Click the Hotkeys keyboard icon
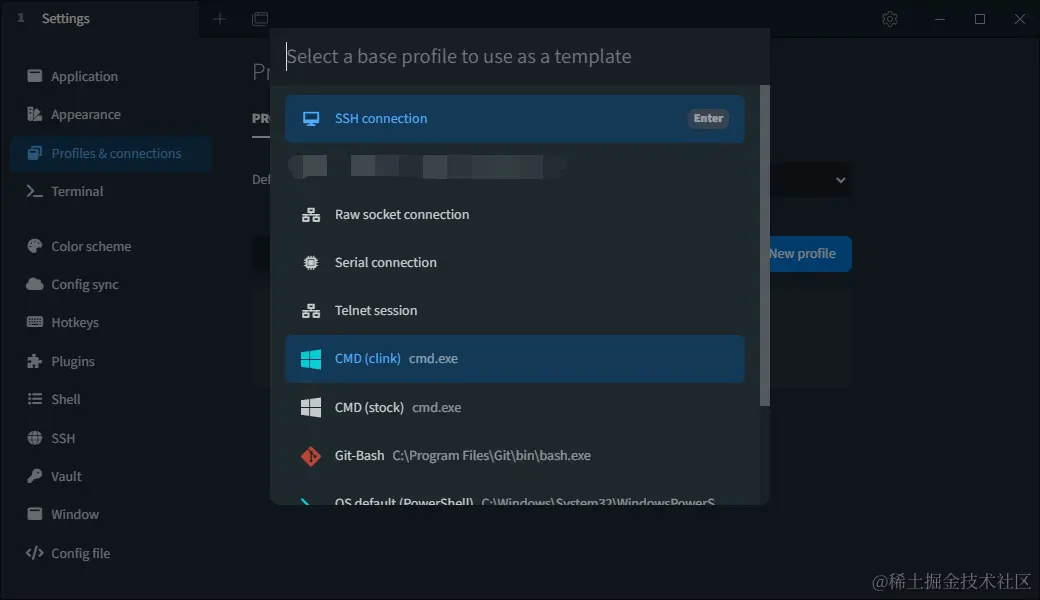The height and width of the screenshot is (600, 1040). click(x=34, y=322)
